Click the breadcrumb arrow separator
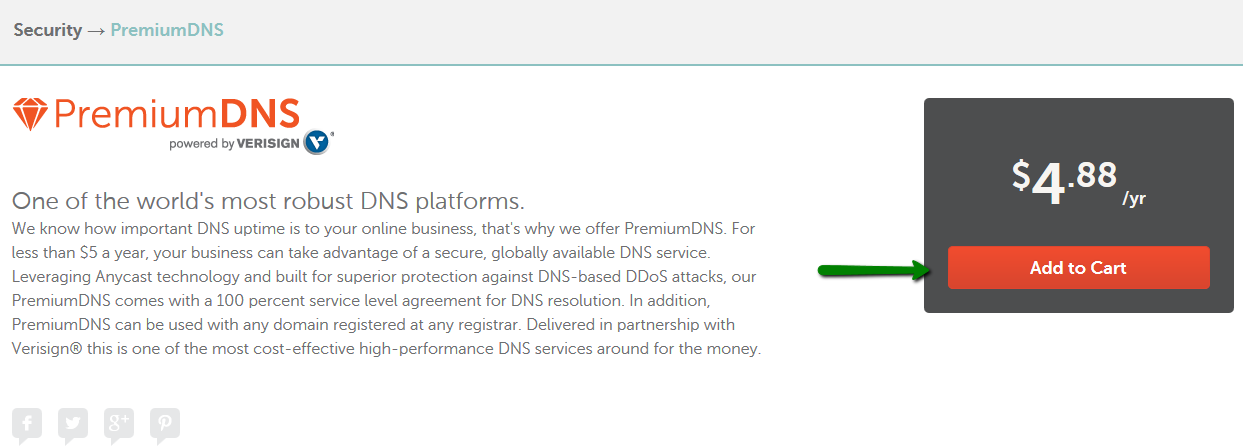Screen dimensions: 1243x448 (96, 30)
